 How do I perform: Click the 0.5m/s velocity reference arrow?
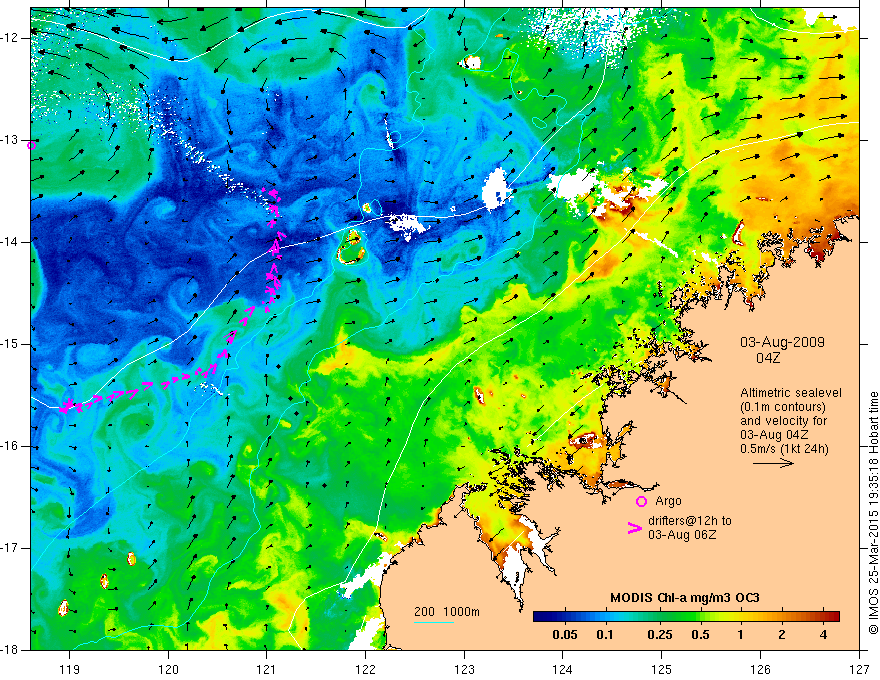[x=773, y=463]
